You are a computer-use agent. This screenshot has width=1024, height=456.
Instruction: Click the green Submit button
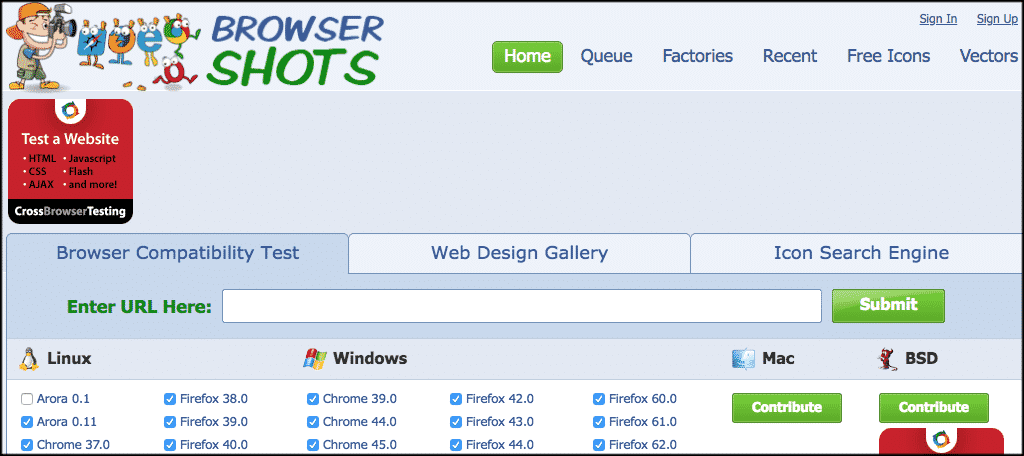(888, 305)
